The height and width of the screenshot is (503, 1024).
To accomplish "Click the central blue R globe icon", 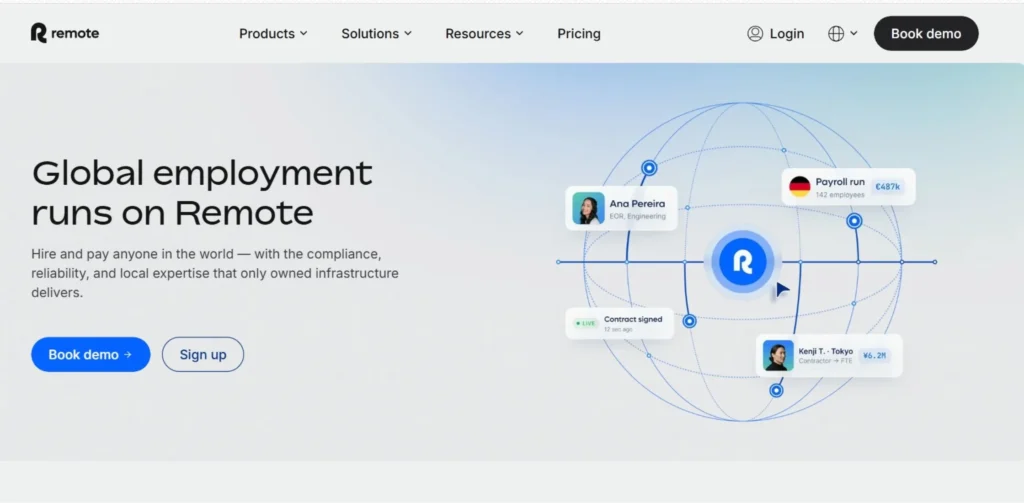I will [x=743, y=261].
